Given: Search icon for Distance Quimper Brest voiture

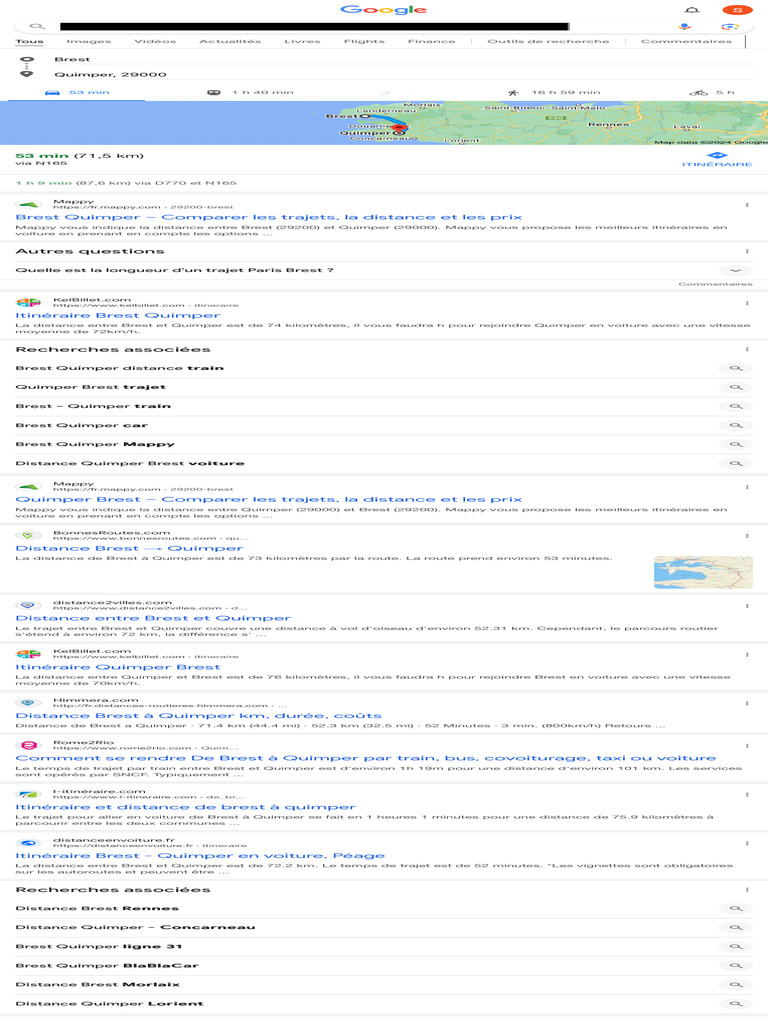Looking at the screenshot, I should click(736, 463).
